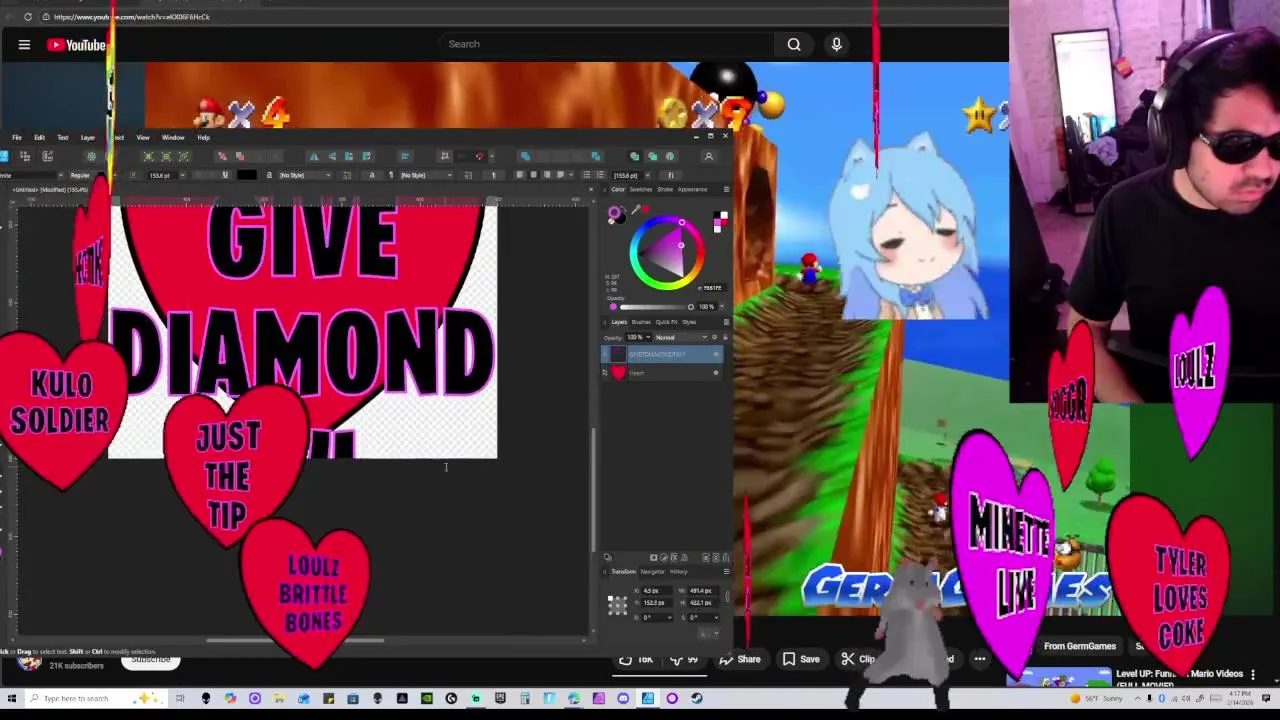Click the Clip button under video
The image size is (1280, 720).
pos(858,659)
